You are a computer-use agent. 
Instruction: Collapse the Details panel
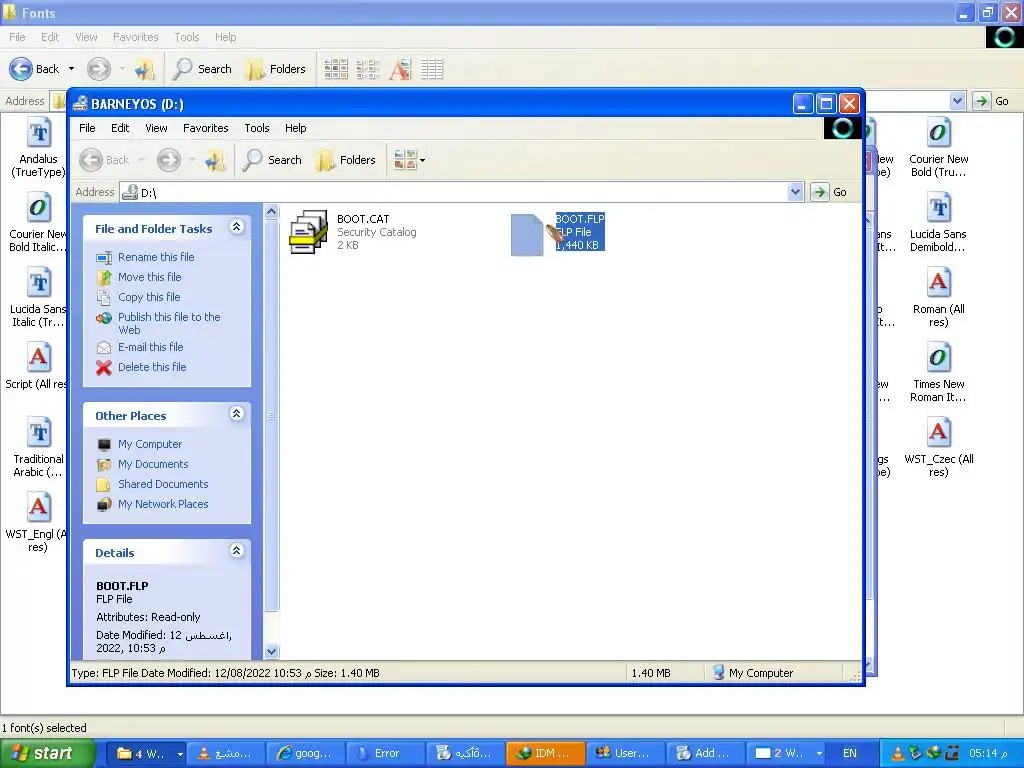[236, 551]
